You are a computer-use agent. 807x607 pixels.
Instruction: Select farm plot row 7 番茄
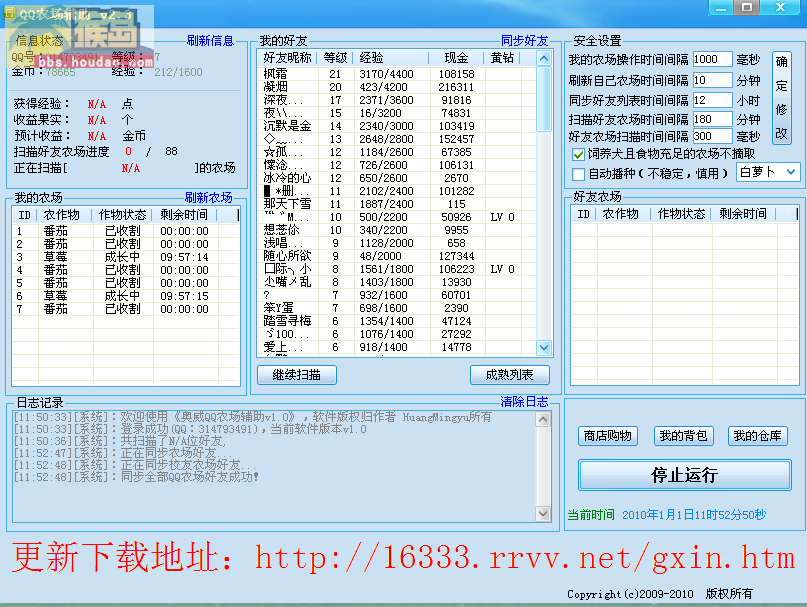point(126,309)
